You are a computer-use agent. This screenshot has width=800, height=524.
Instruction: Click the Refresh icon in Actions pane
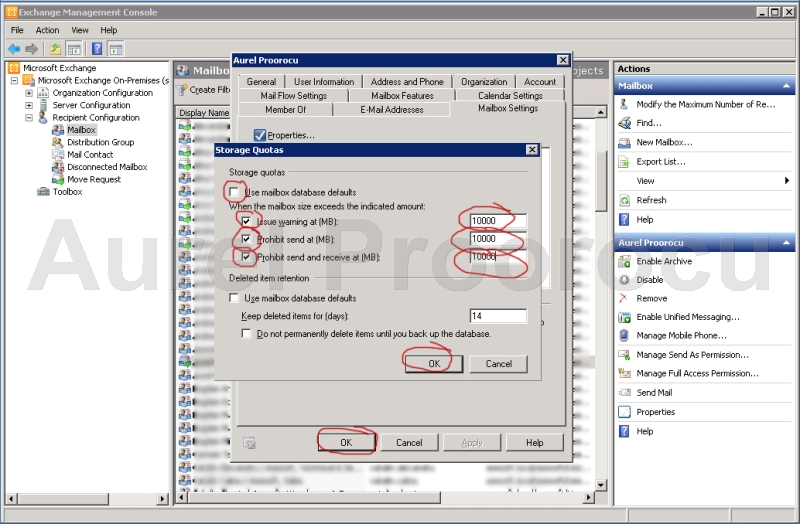click(x=624, y=200)
